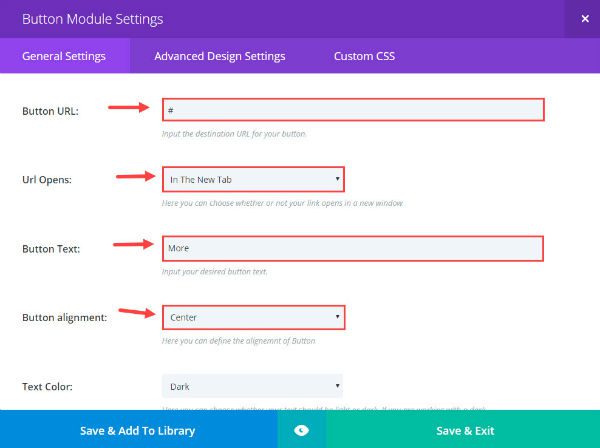This screenshot has width=600, height=448.
Task: Open the Button alignment dropdown
Action: pos(253,317)
